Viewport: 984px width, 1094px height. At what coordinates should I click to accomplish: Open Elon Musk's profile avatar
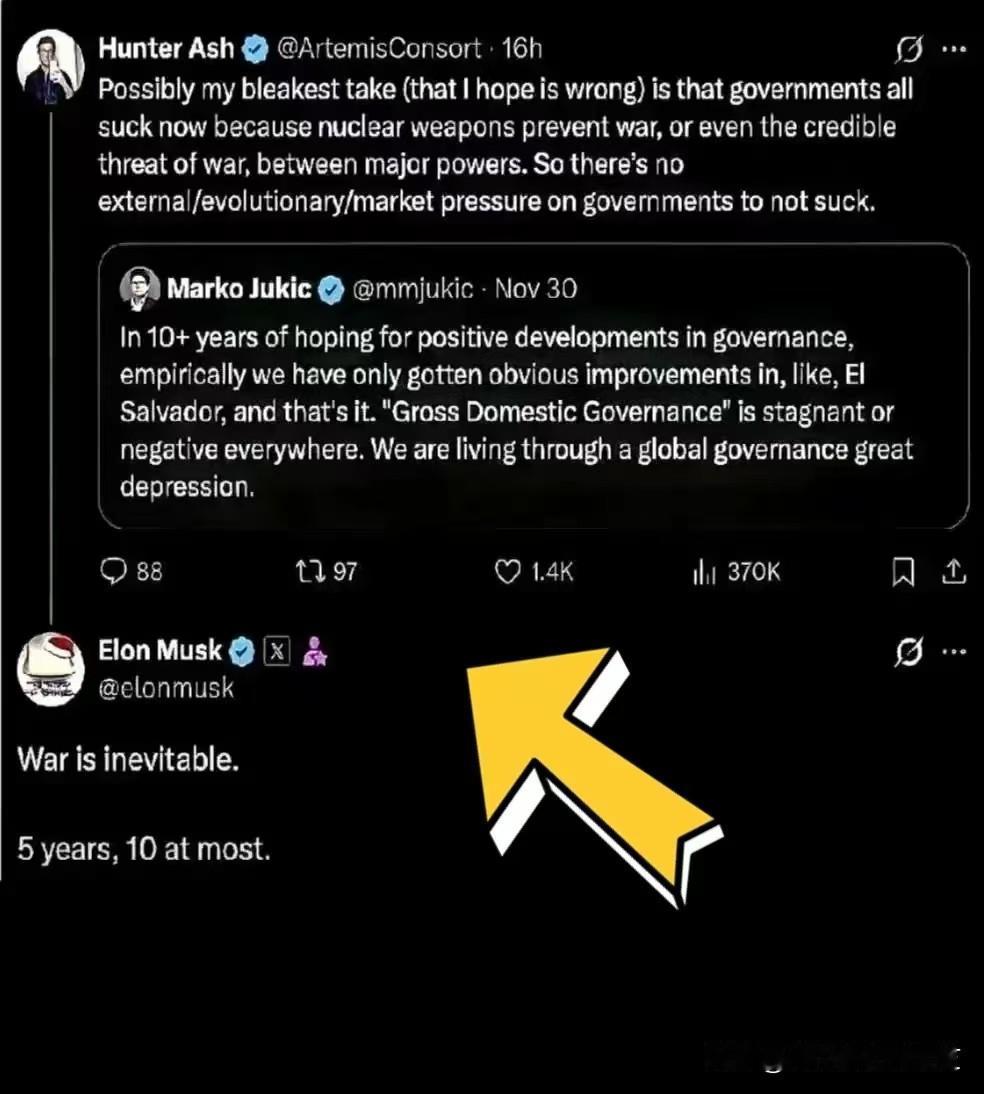point(51,669)
